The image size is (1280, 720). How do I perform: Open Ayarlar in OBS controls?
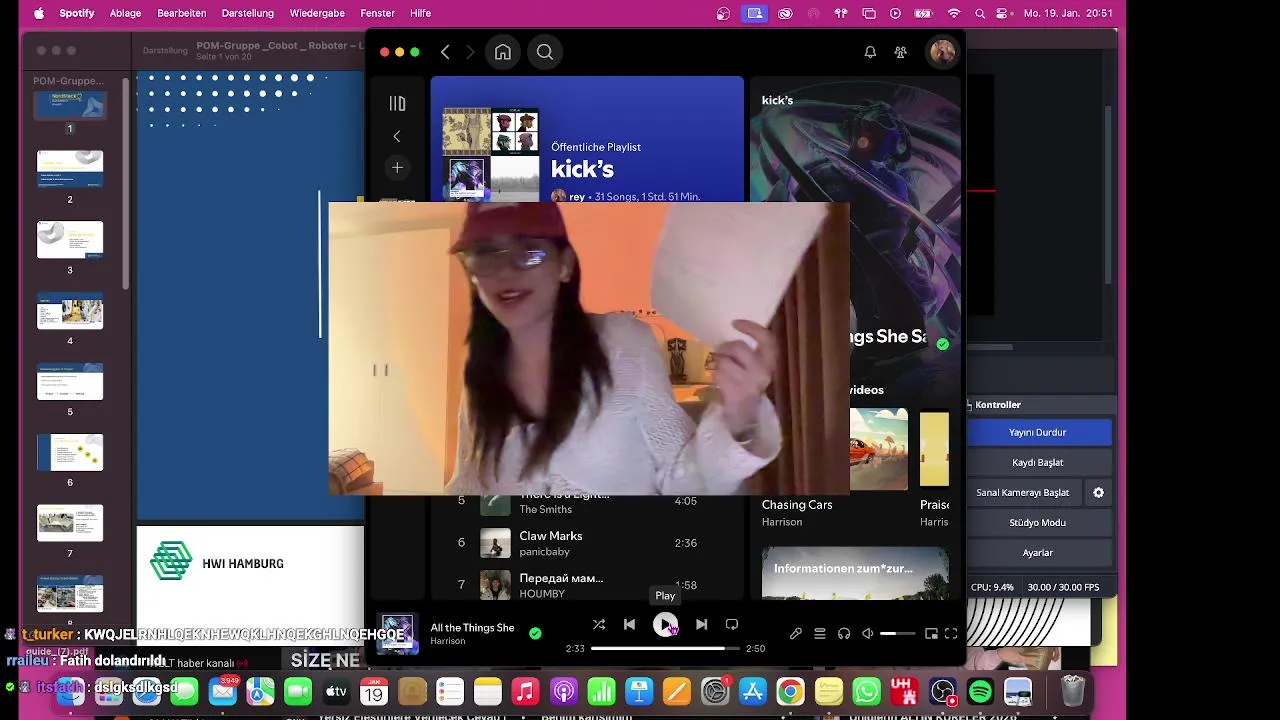tap(1038, 552)
